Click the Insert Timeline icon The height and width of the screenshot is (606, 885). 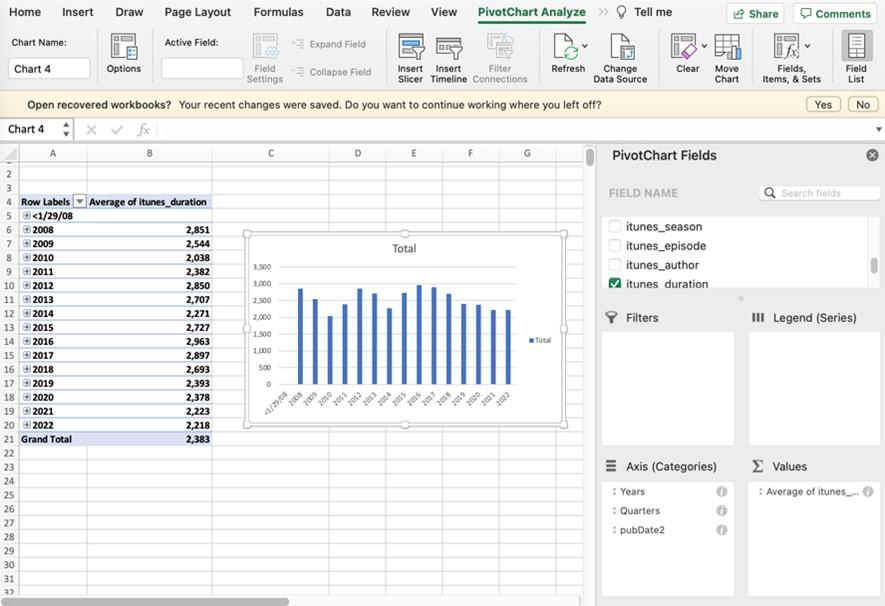click(x=449, y=48)
